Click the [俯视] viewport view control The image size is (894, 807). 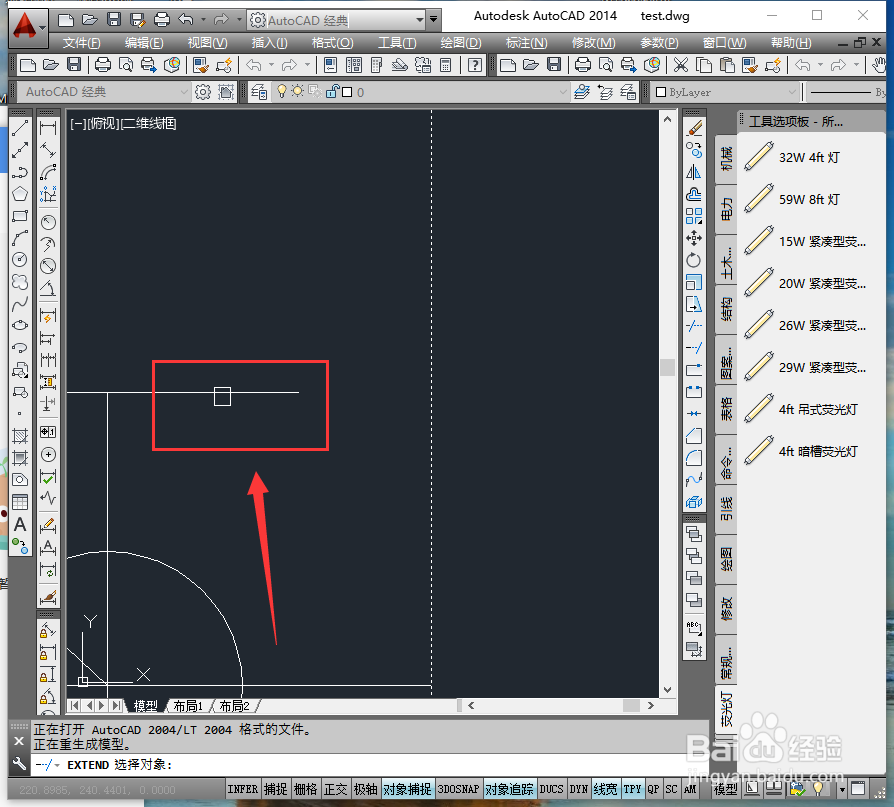[x=104, y=123]
